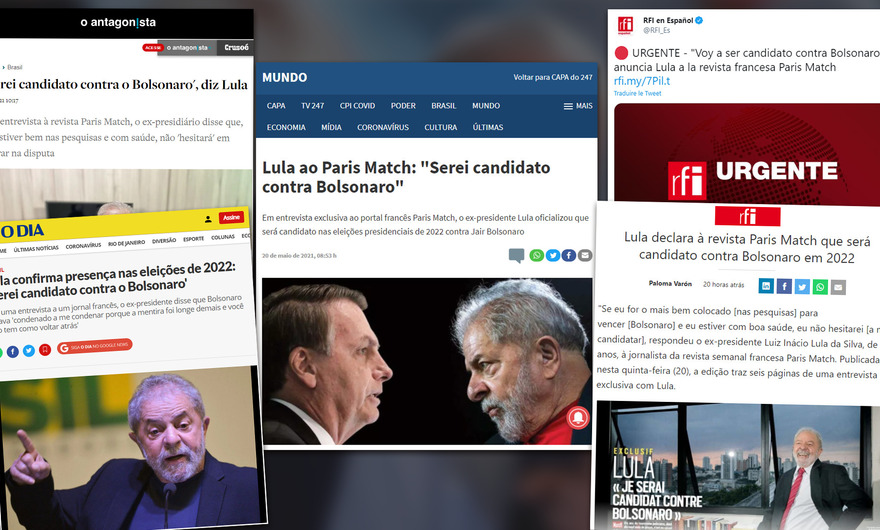The image size is (880, 530).
Task: Click the WhatsApp share icon in the 247 article
Action: point(537,255)
